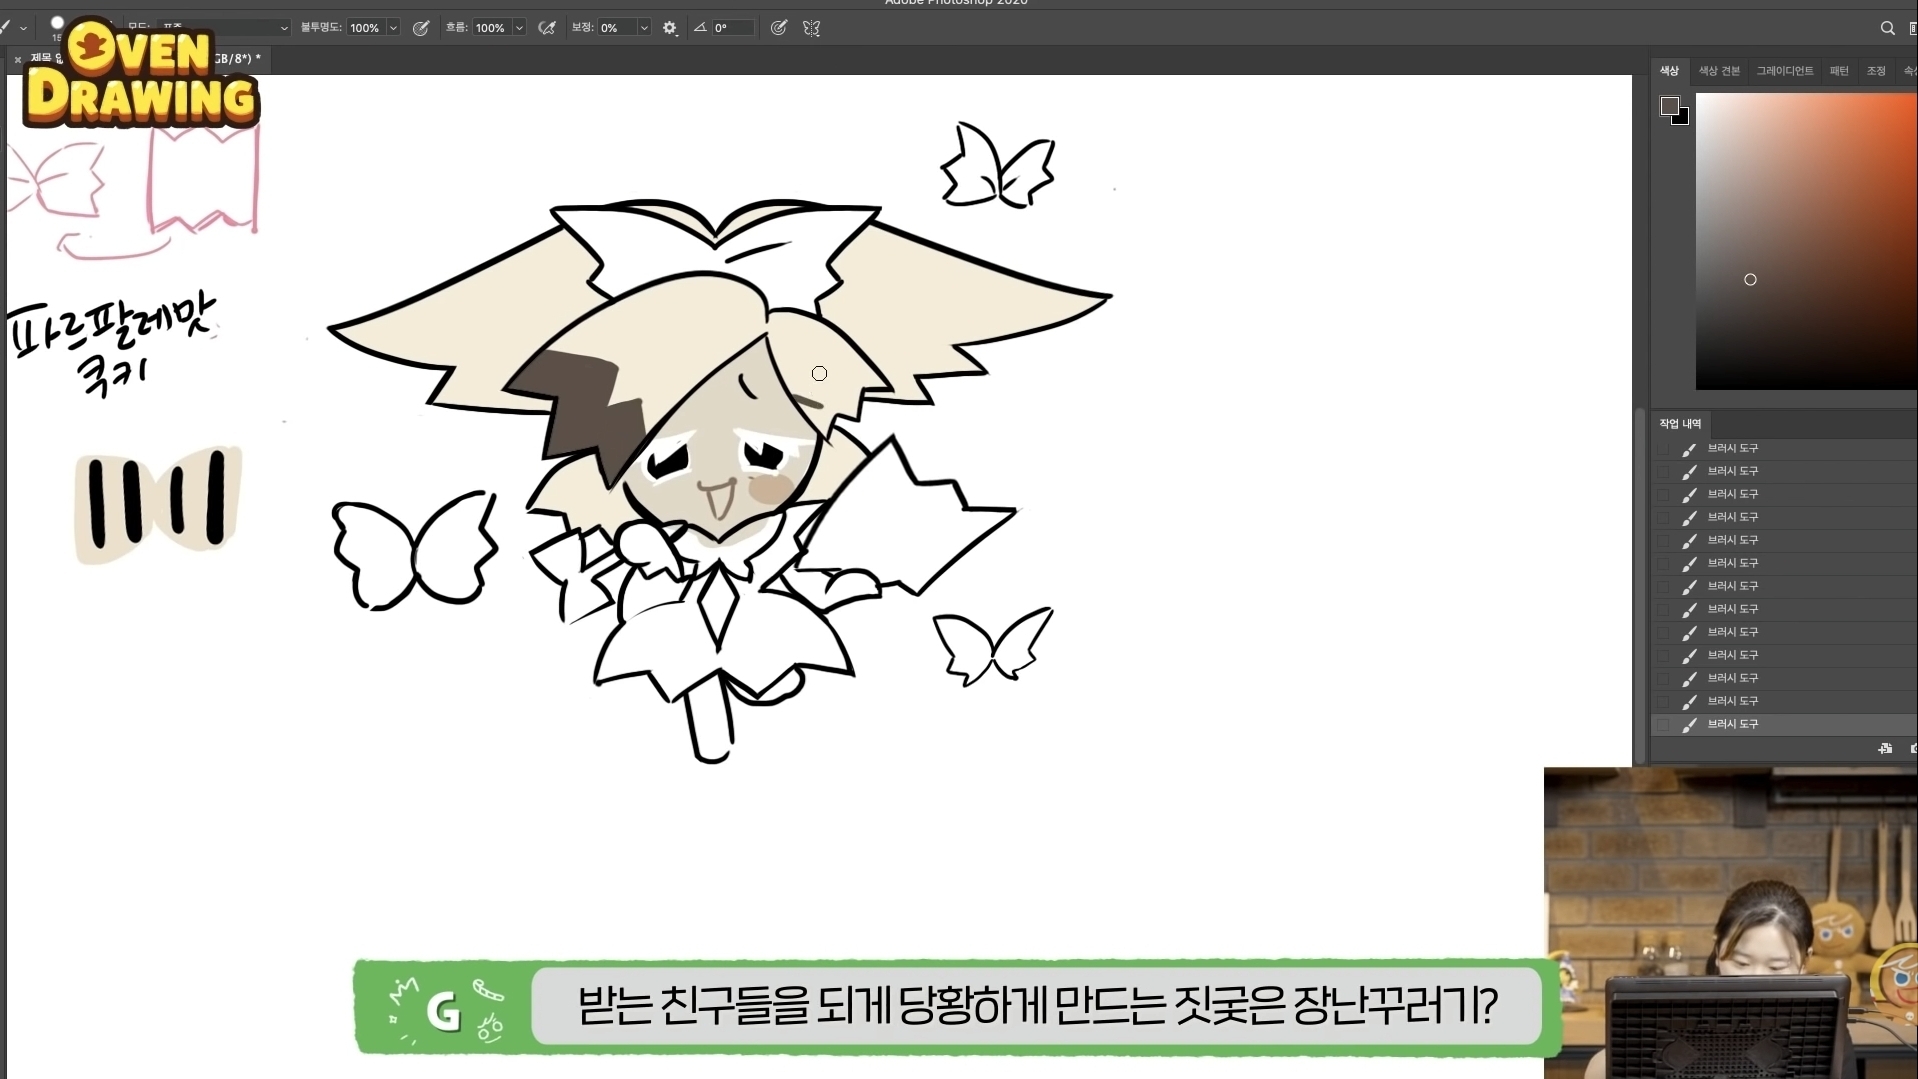Toggle history brush source on last state

coord(1663,724)
